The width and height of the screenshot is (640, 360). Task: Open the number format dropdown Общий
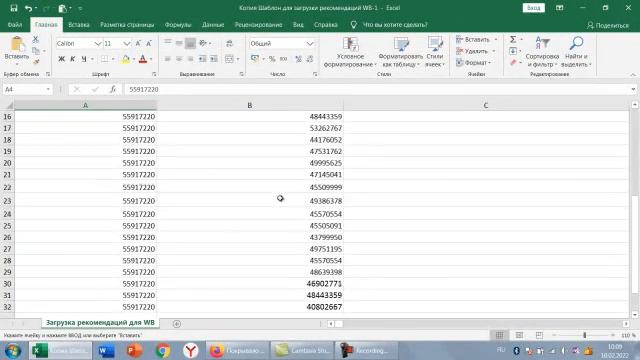click(x=310, y=43)
